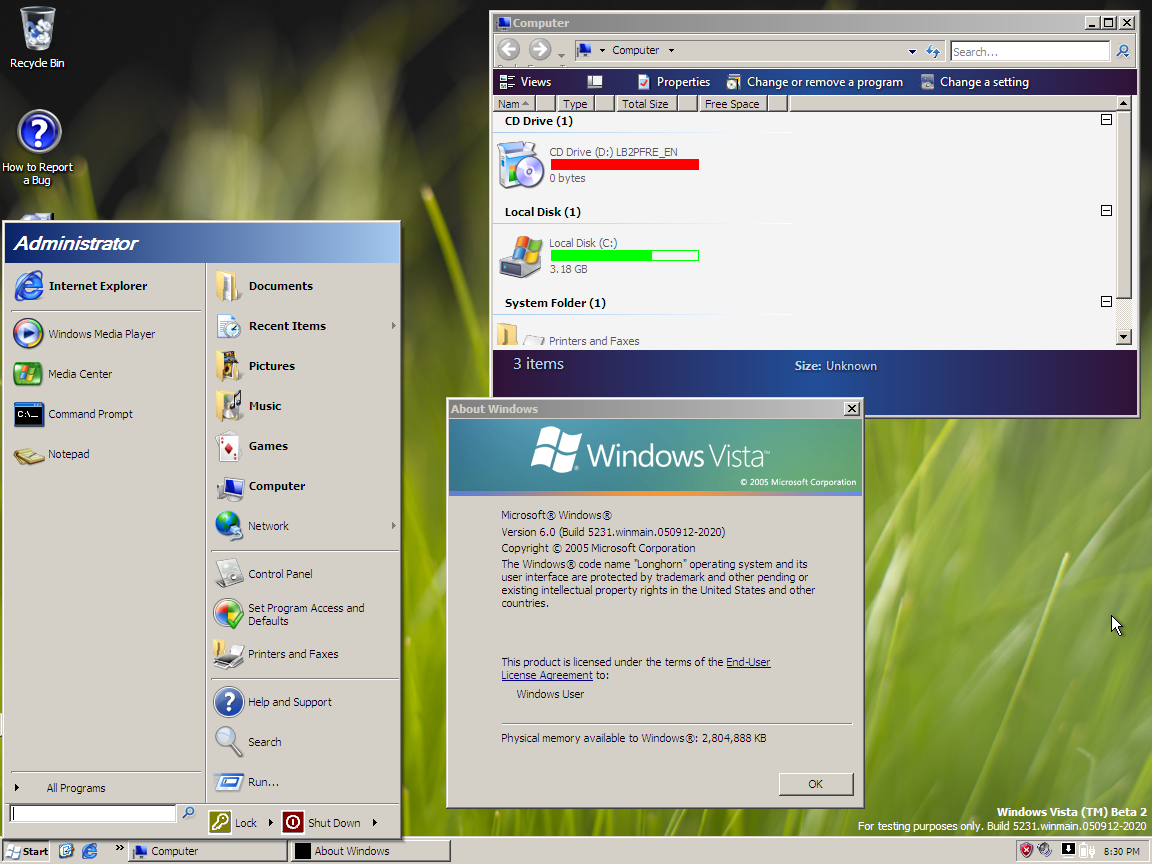Click the preview pane toolbar icon
This screenshot has width=1152, height=864.
pos(595,82)
